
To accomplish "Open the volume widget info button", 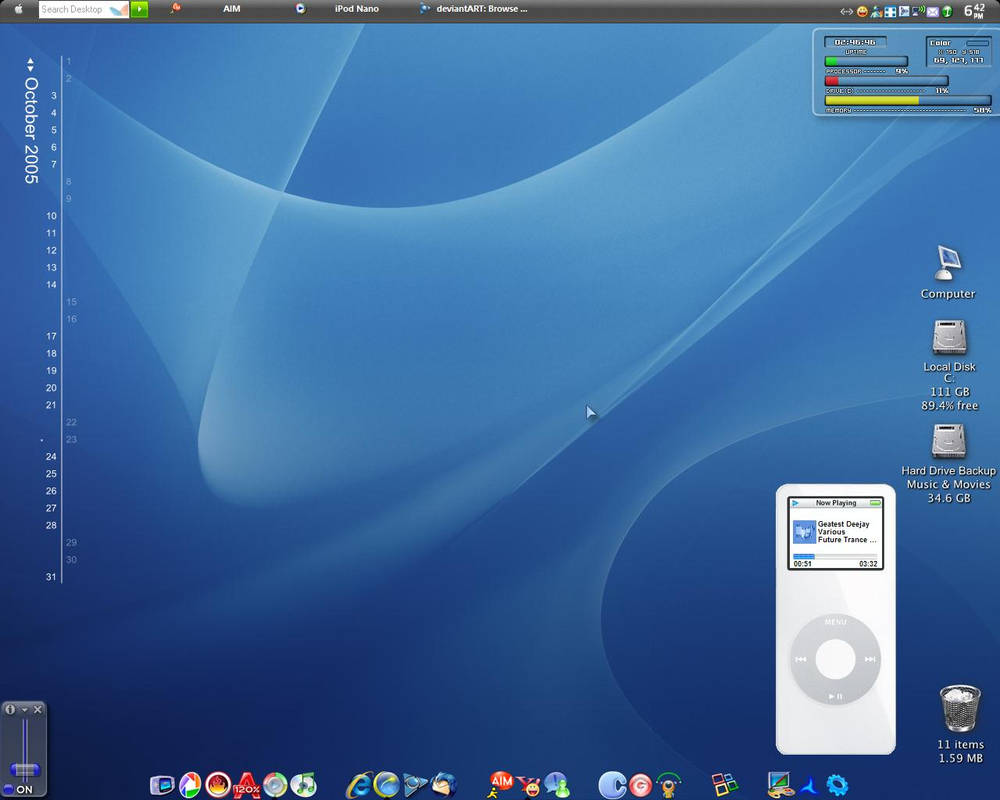I will 10,709.
